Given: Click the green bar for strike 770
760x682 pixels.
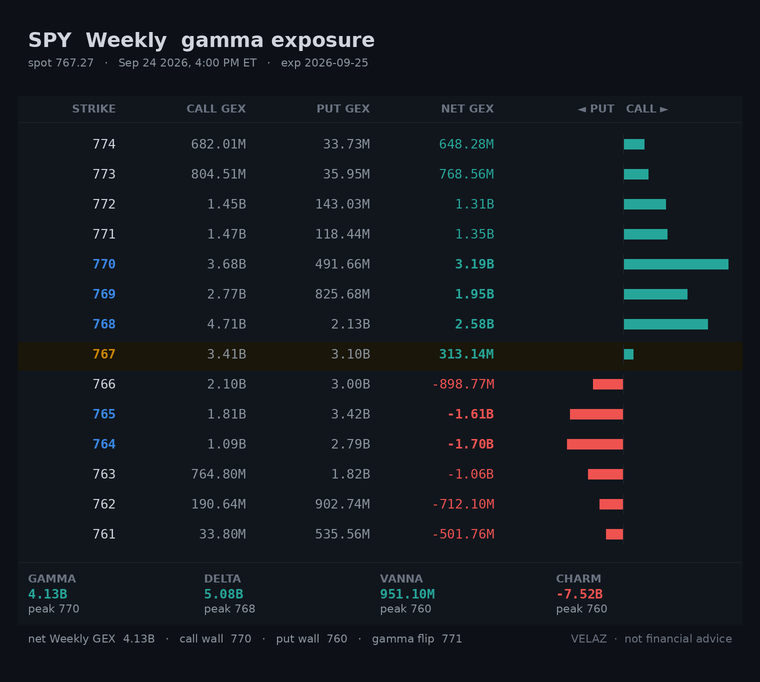Looking at the screenshot, I should click(676, 264).
